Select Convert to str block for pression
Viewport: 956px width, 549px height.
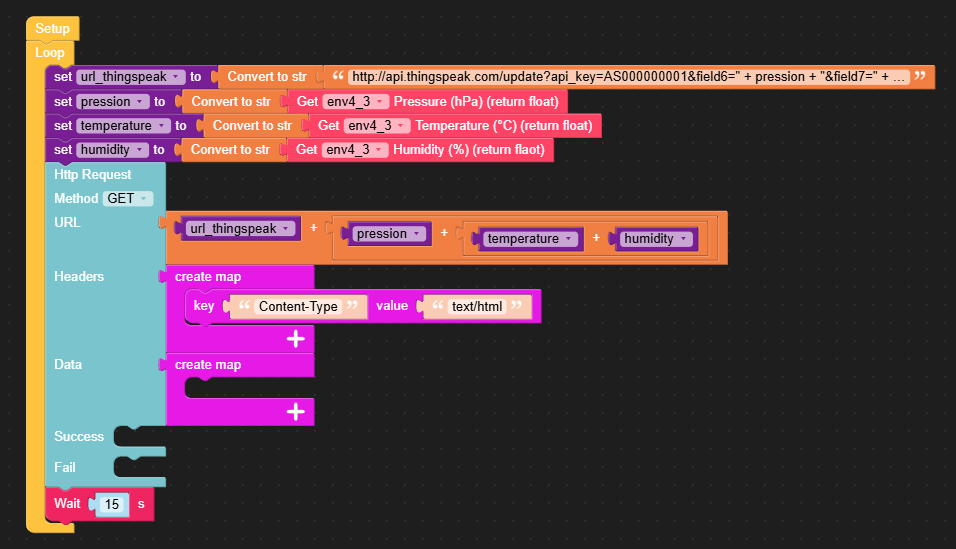pyautogui.click(x=231, y=101)
